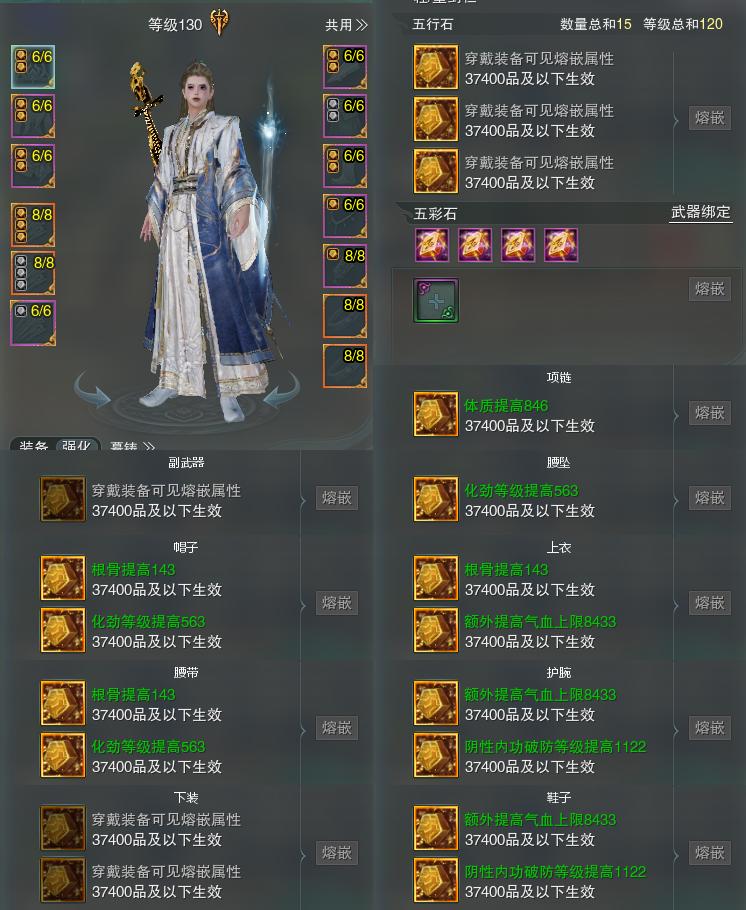Select the bottom-right 8/8 equipment slot
746x910 pixels.
[x=345, y=366]
